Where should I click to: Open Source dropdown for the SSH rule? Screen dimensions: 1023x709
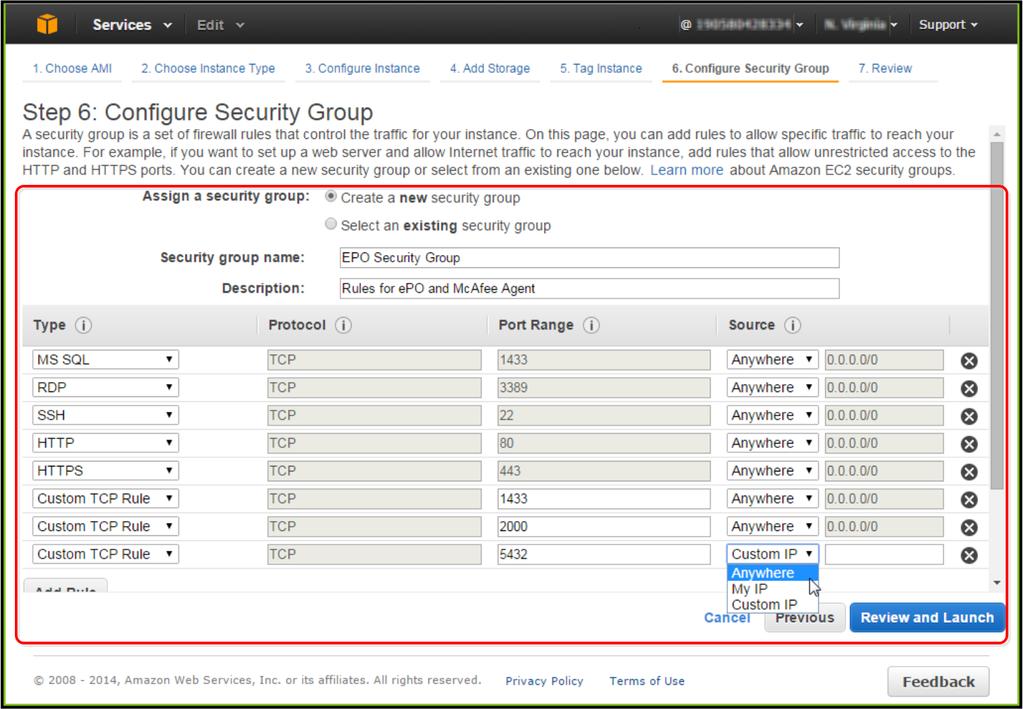772,415
